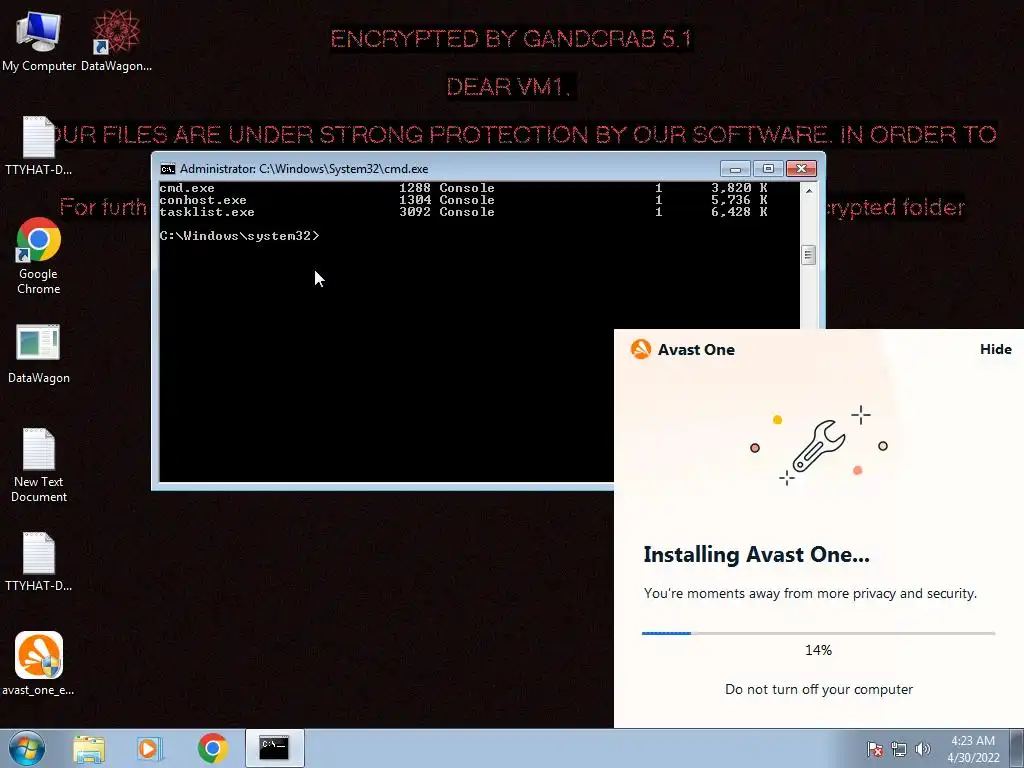Image resolution: width=1024 pixels, height=768 pixels.
Task: Click the cmd.exe row in cmd output
Action: pos(463,188)
